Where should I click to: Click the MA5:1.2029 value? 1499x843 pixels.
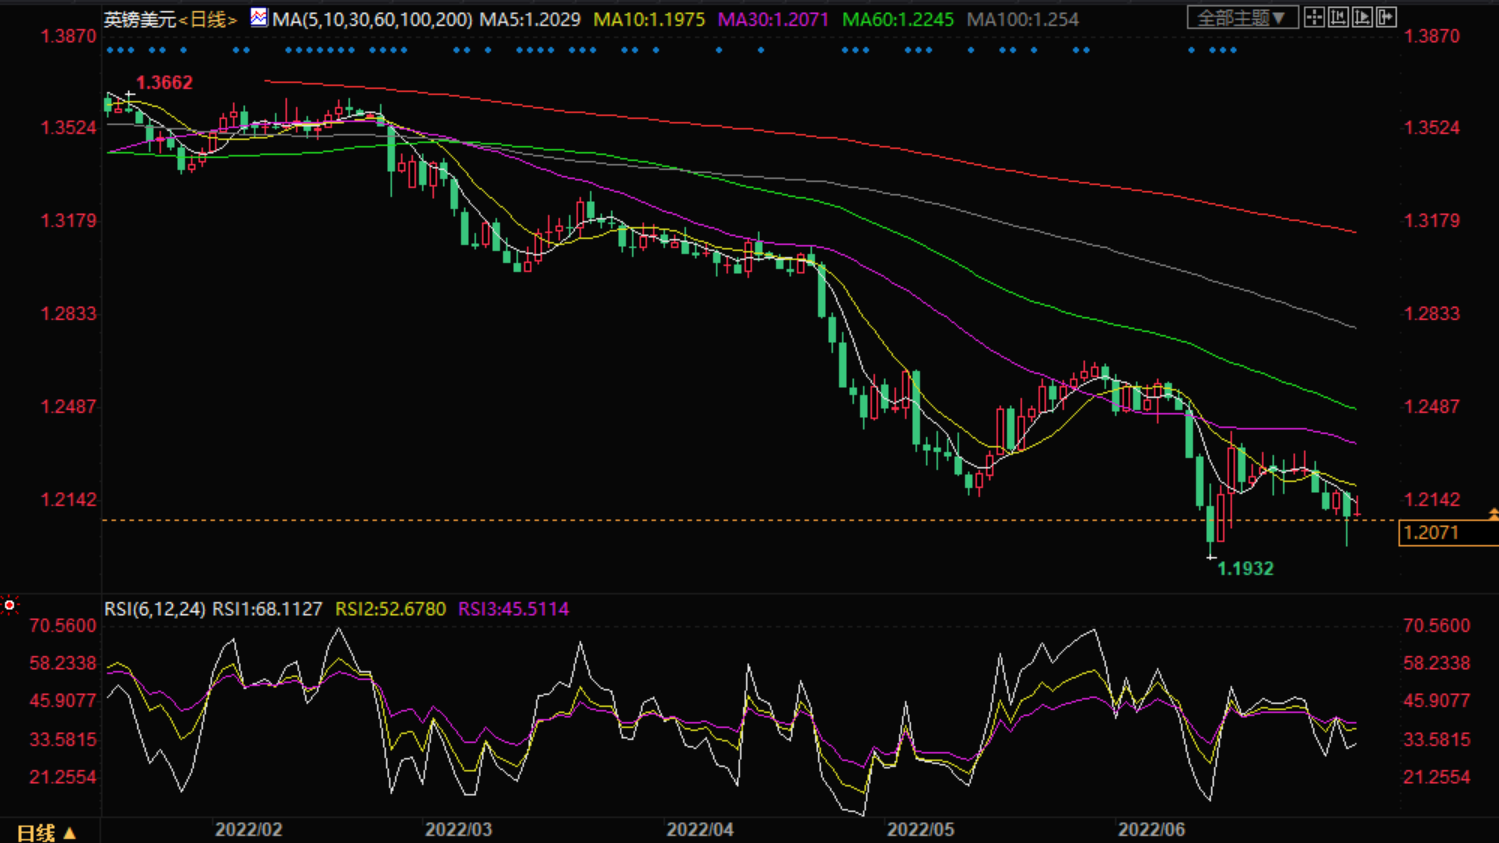[x=530, y=19]
